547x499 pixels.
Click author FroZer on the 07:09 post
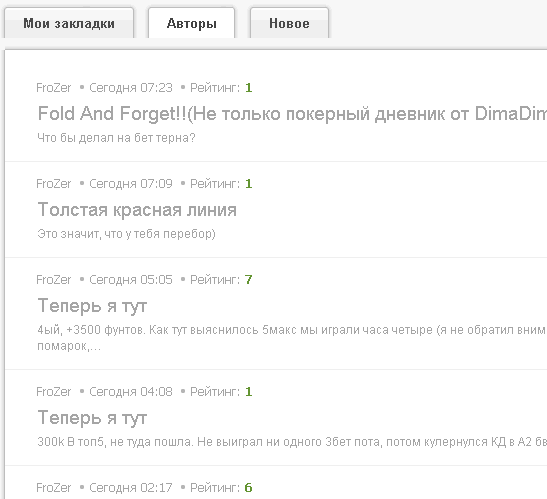pos(54,184)
